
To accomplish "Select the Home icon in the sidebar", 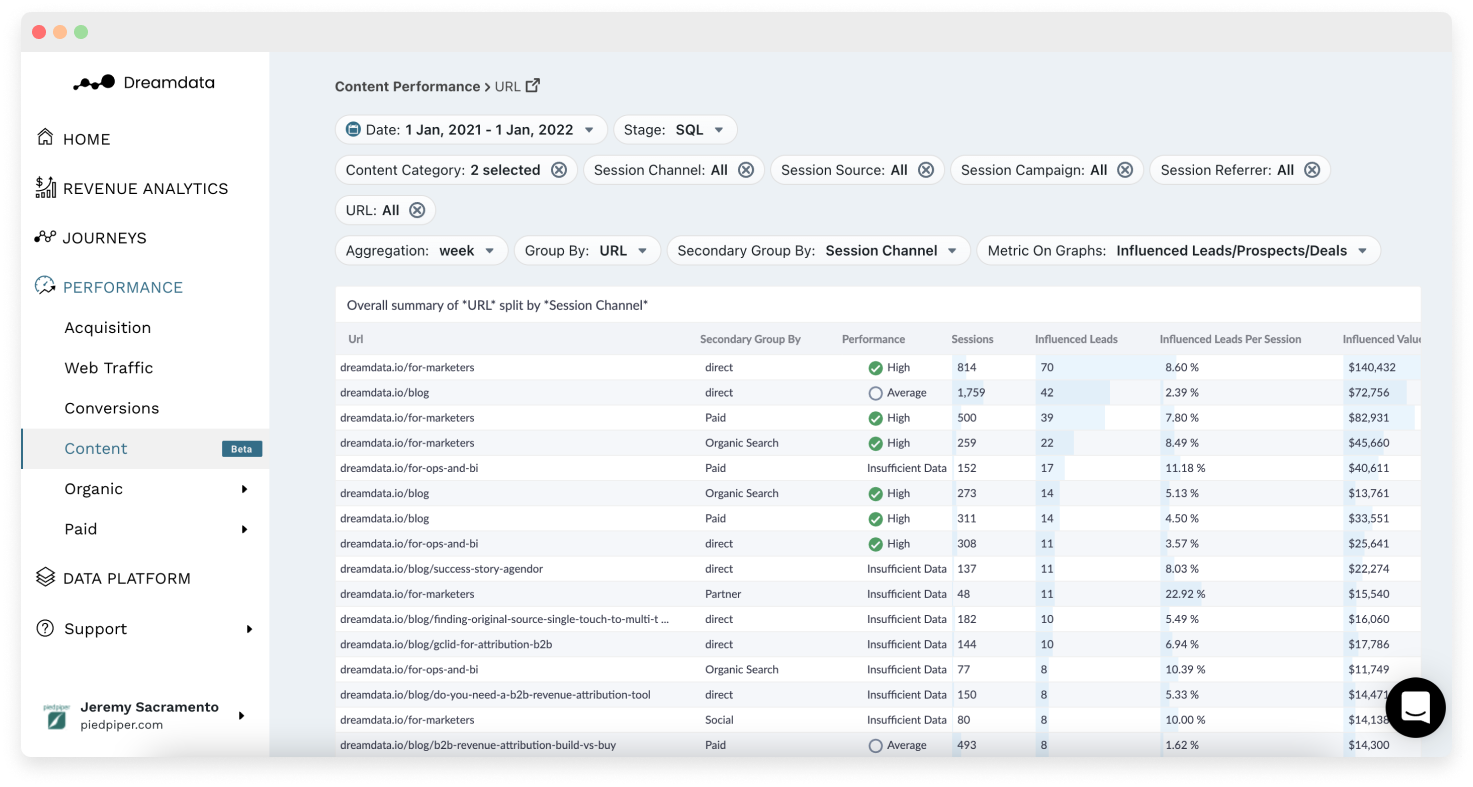I will click(43, 139).
